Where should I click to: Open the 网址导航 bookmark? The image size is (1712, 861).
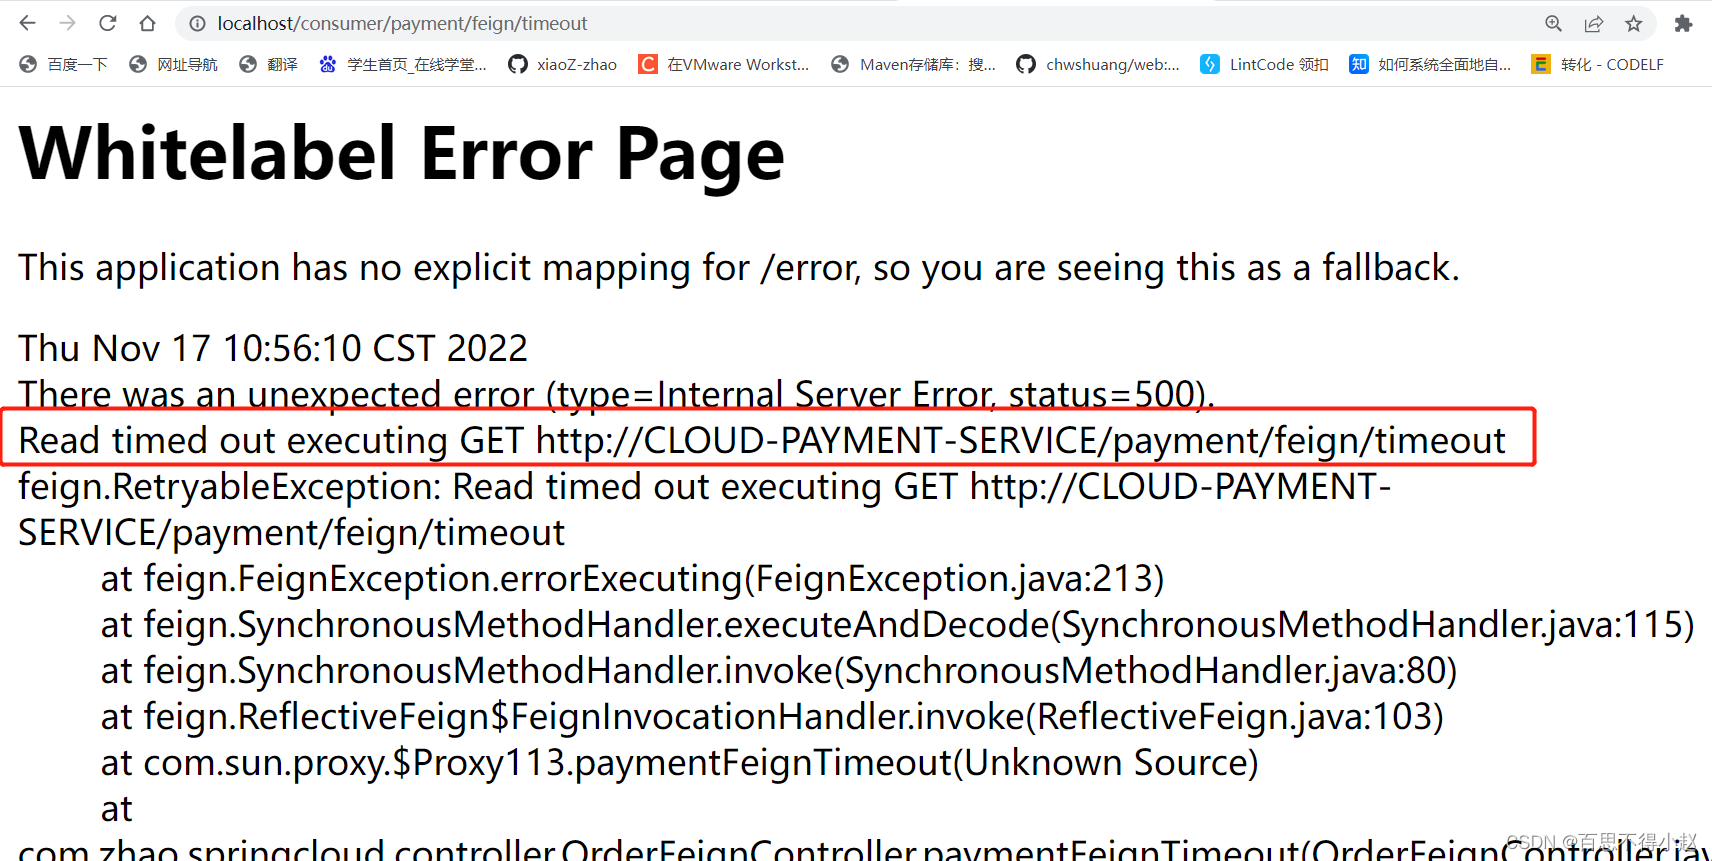173,64
